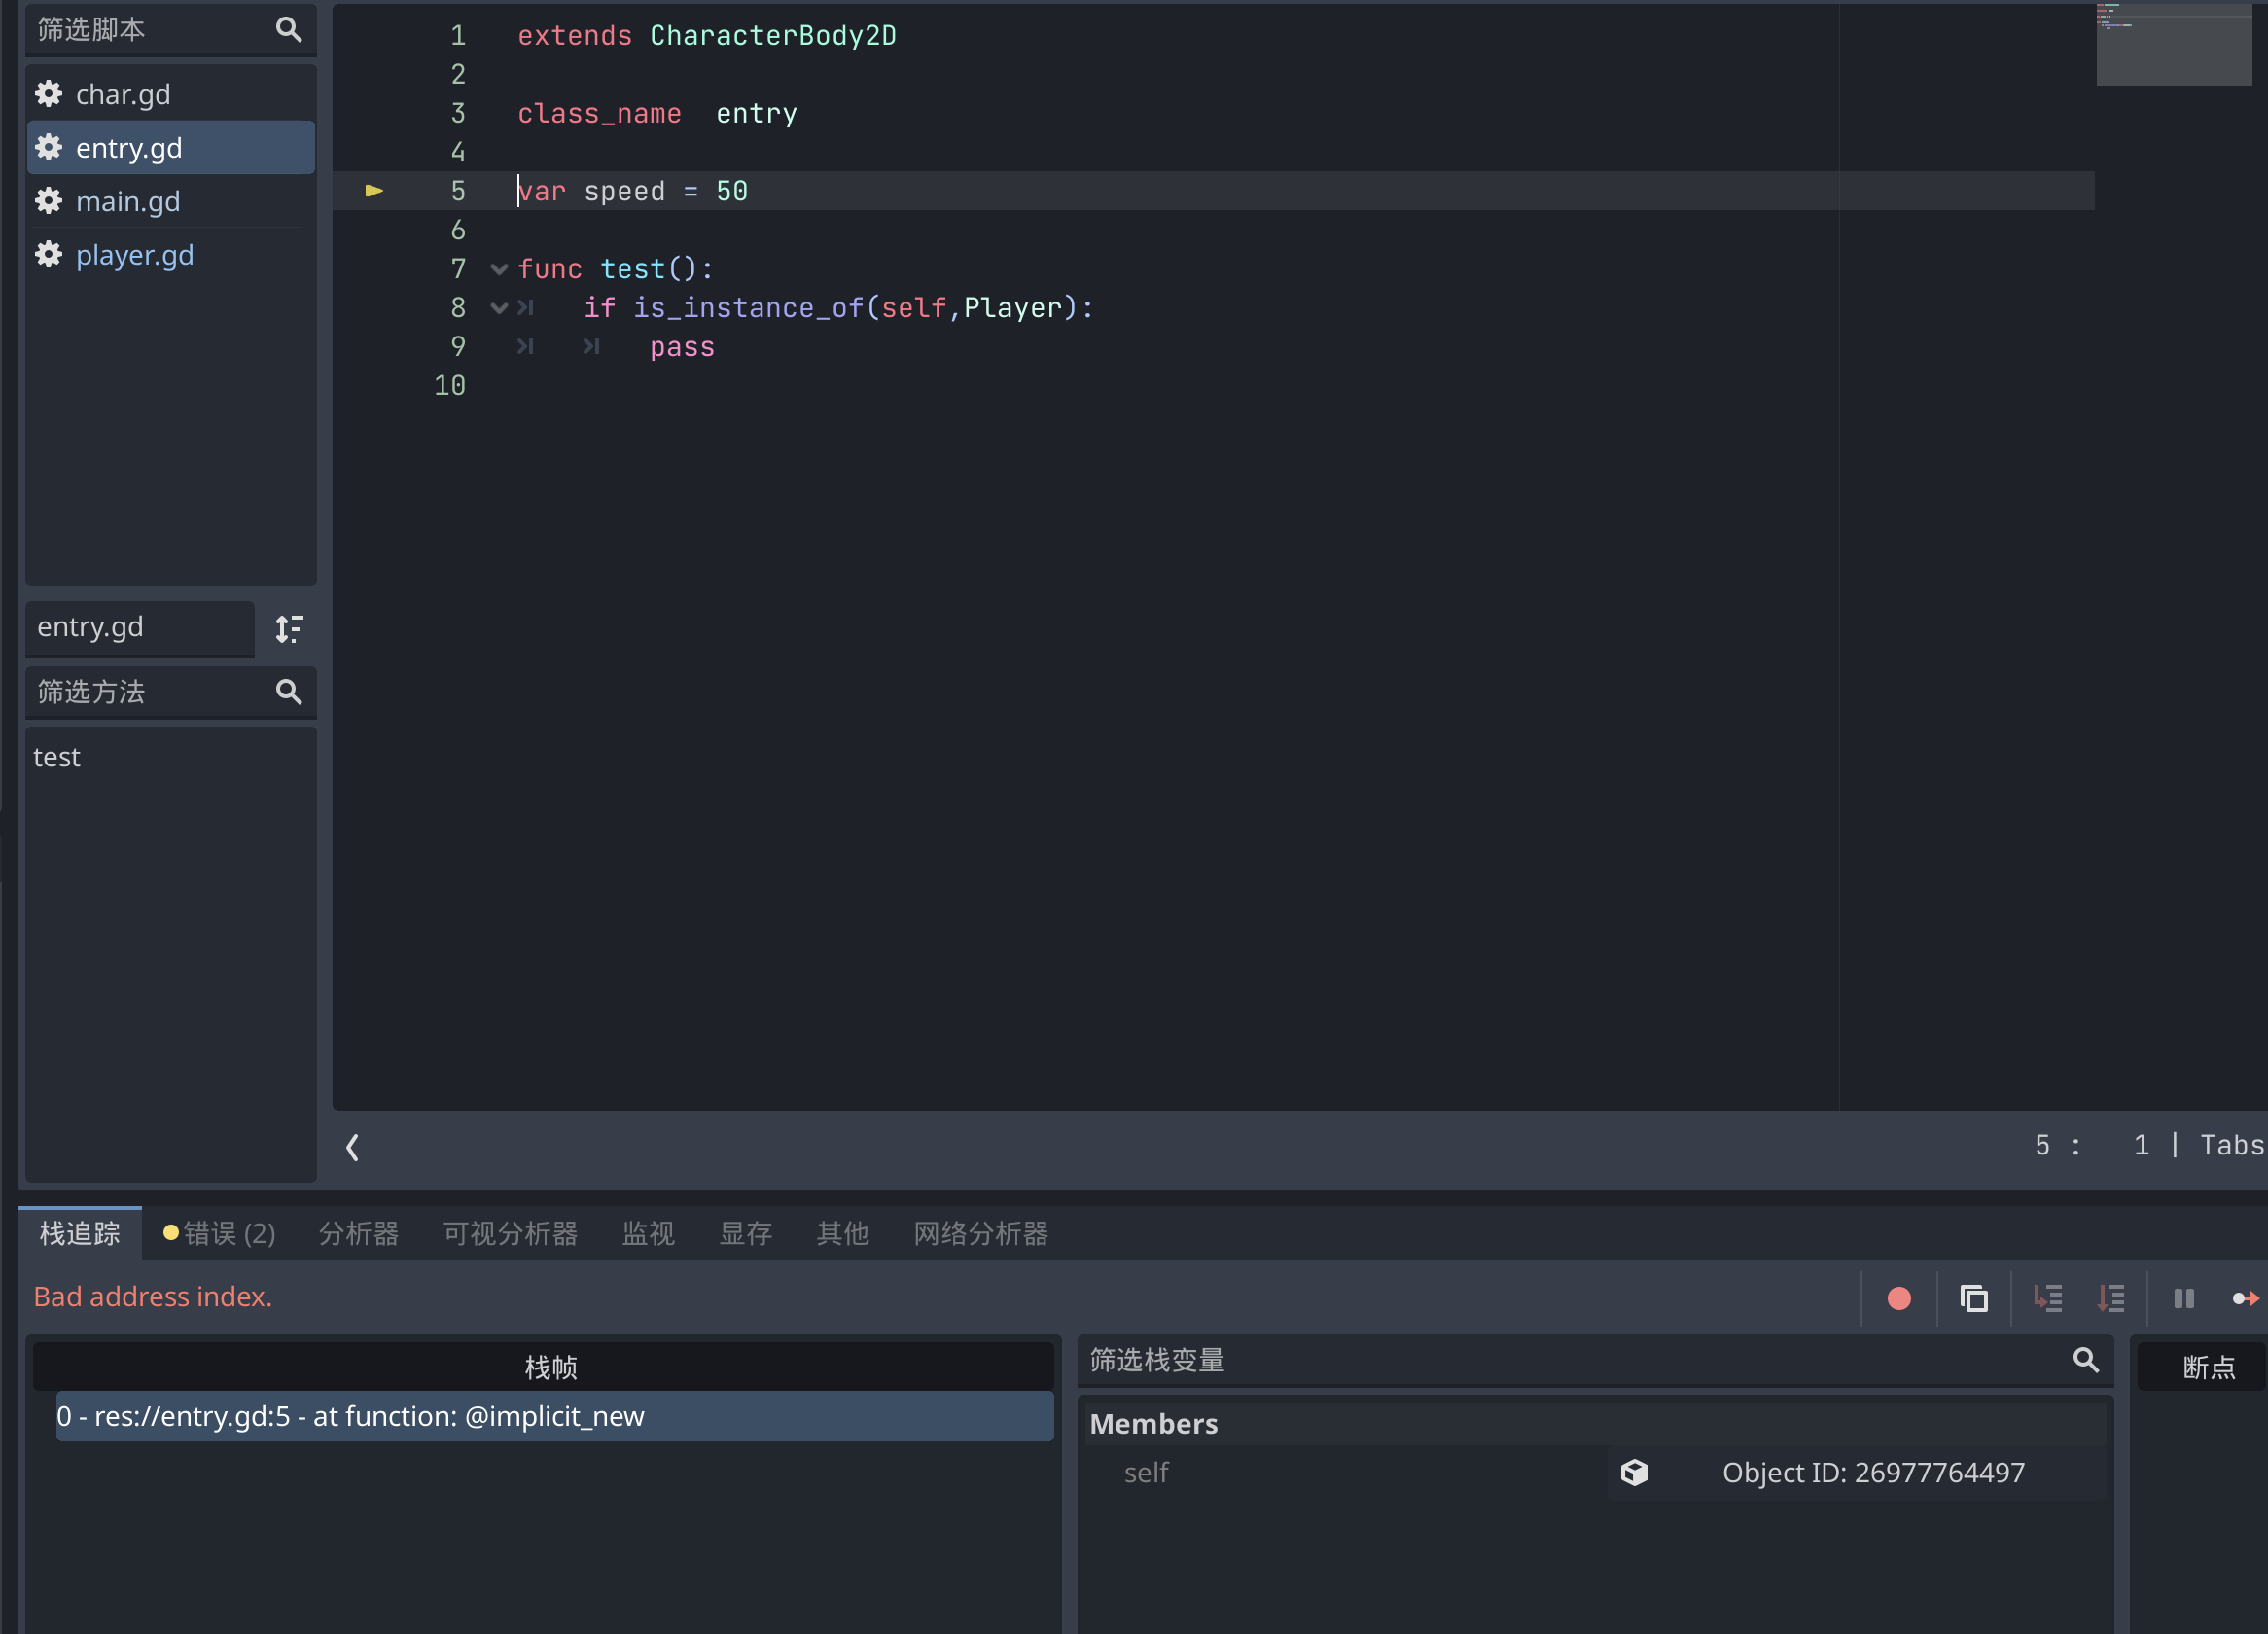The width and height of the screenshot is (2268, 1634).
Task: Click the Object ID 26977764497 link
Action: point(1873,1472)
